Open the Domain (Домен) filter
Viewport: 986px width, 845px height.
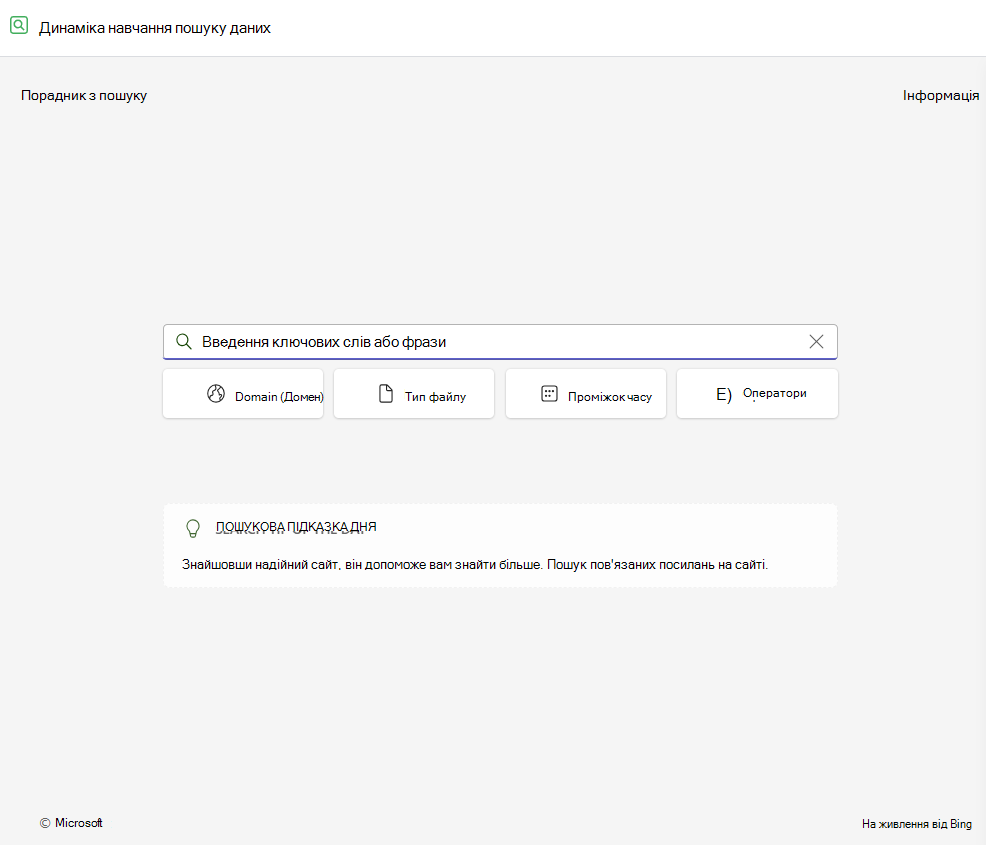click(x=243, y=394)
